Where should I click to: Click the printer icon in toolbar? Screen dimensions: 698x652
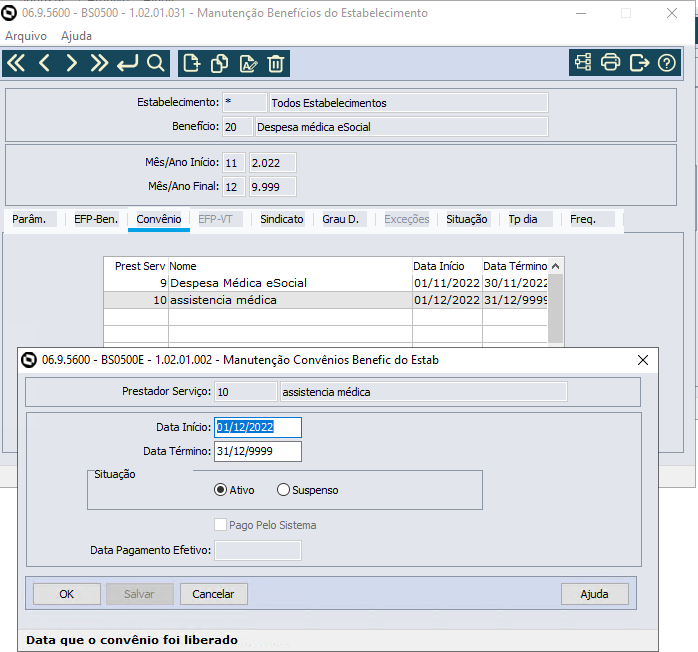(611, 63)
